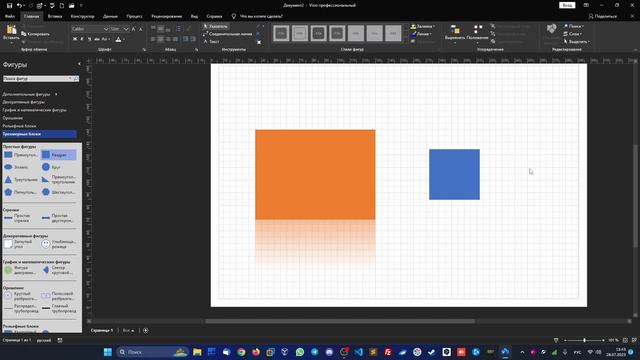
Task: Decrease the font size
Action: coord(140,29)
